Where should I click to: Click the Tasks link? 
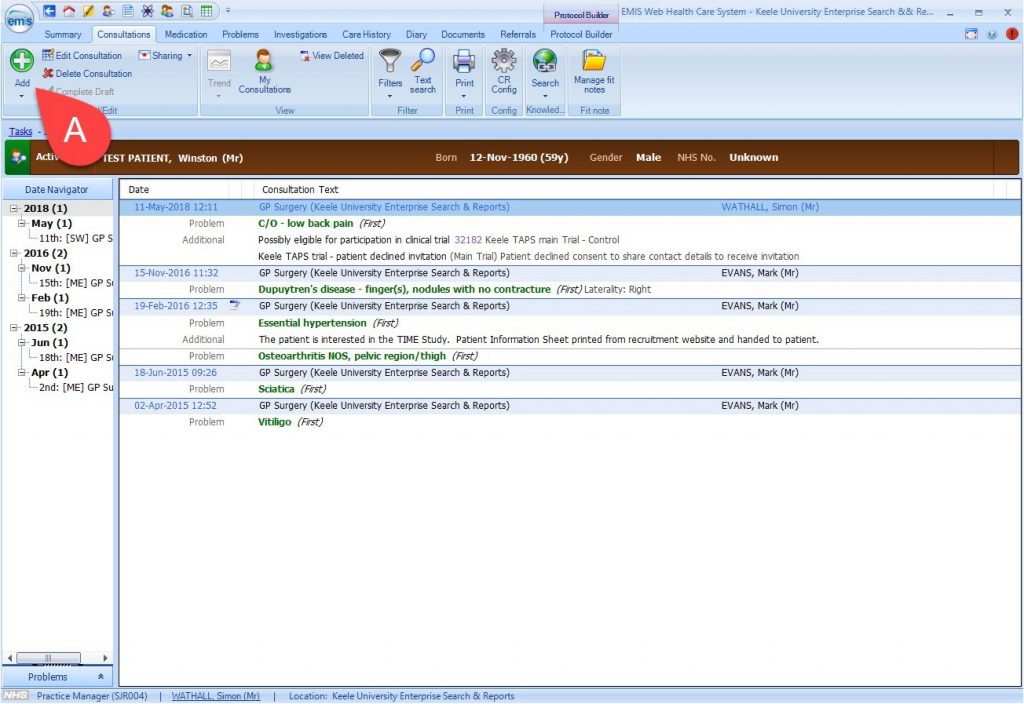(20, 131)
